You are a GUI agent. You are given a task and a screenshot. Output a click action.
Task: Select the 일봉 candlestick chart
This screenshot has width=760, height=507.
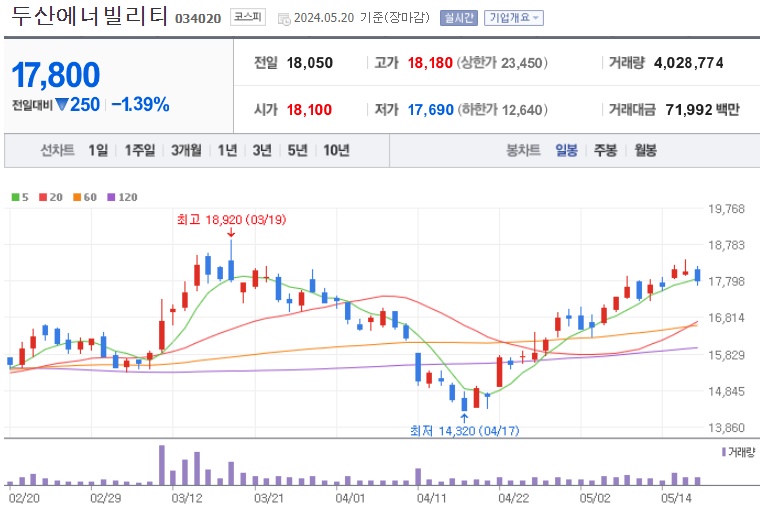566,150
